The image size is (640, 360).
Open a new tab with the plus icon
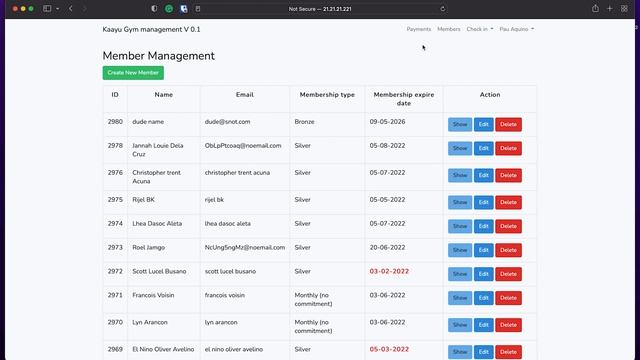pyautogui.click(x=609, y=9)
